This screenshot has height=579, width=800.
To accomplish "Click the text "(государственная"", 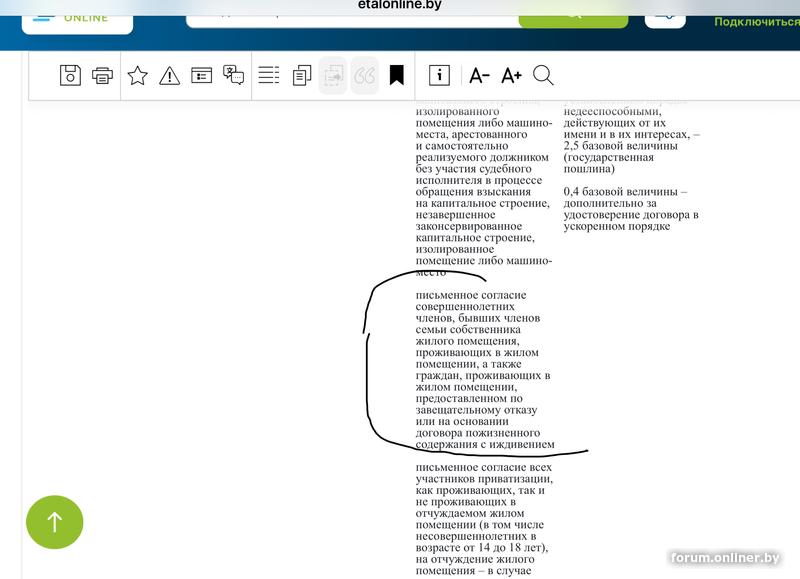I will click(609, 157).
